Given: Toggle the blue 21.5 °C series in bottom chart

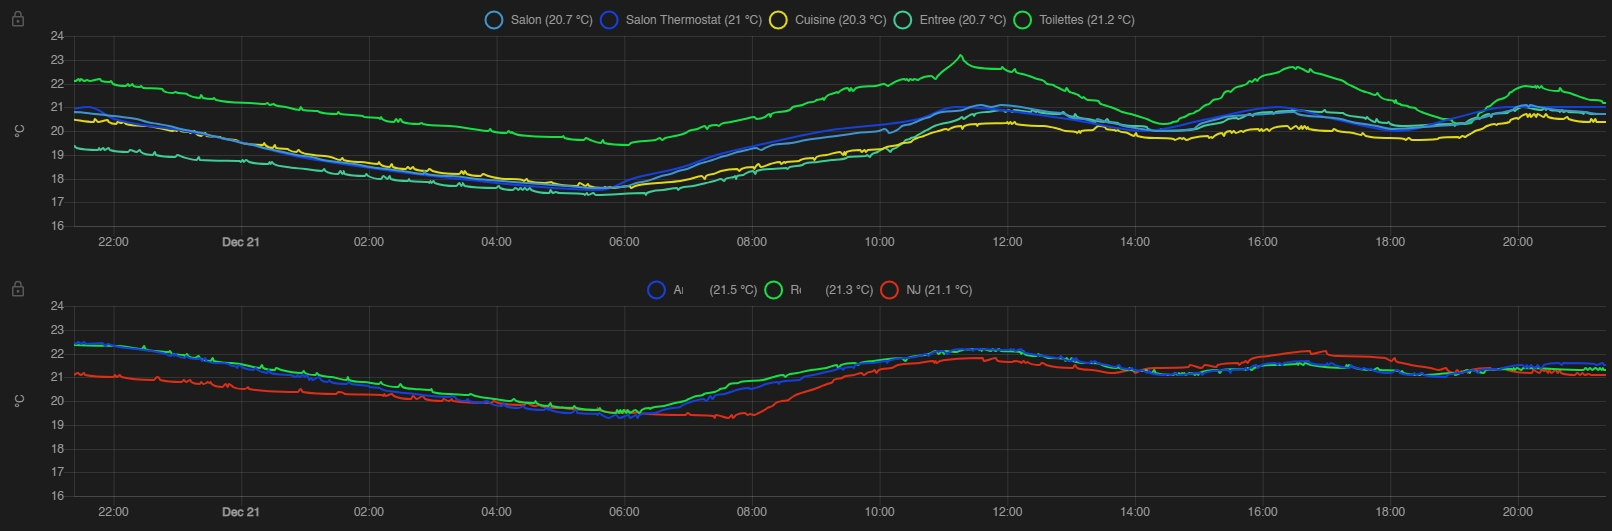Looking at the screenshot, I should click(702, 290).
